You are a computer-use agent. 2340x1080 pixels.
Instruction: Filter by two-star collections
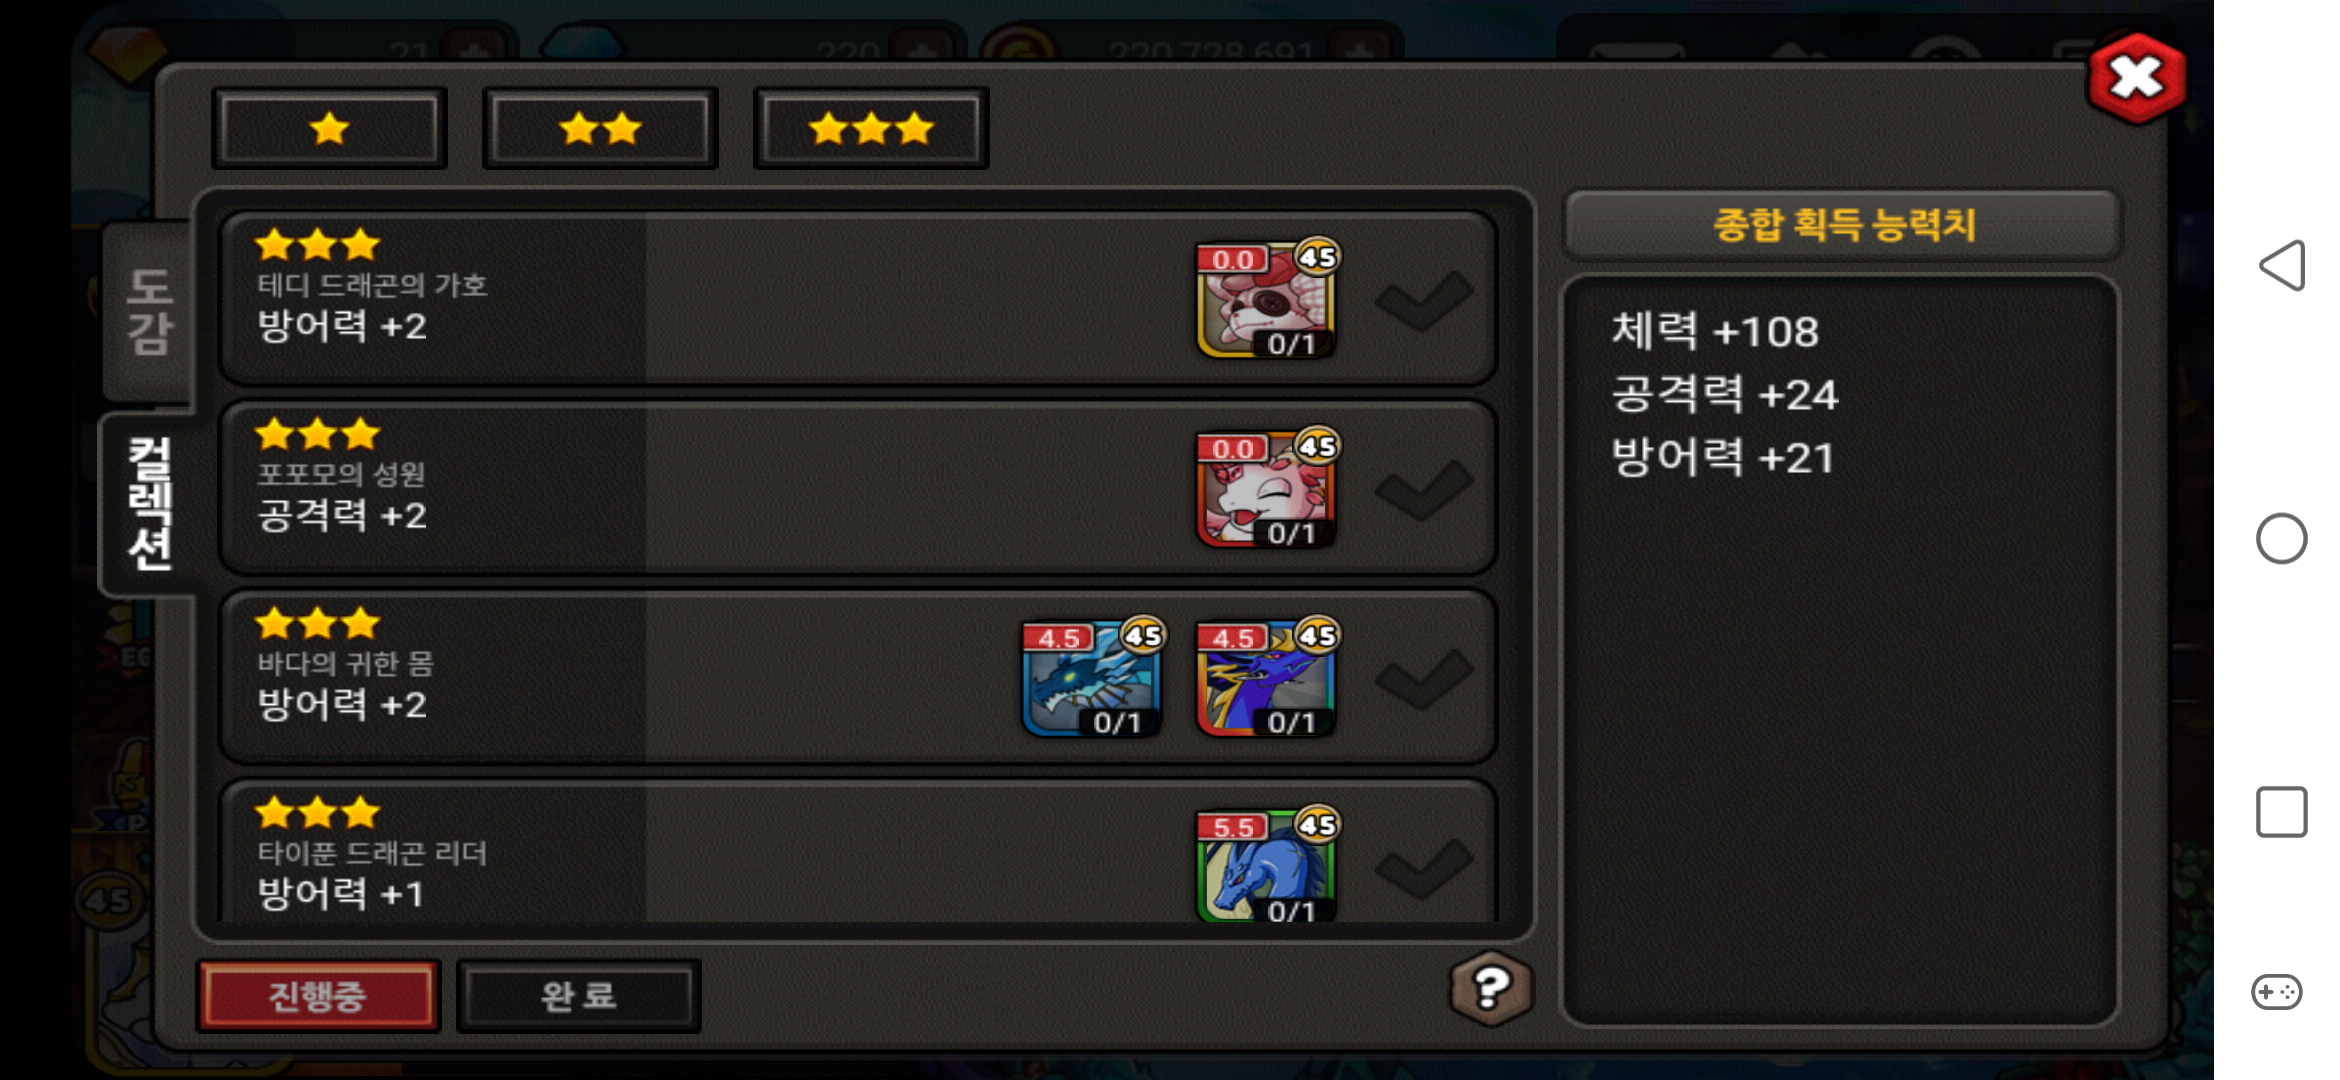pyautogui.click(x=600, y=128)
